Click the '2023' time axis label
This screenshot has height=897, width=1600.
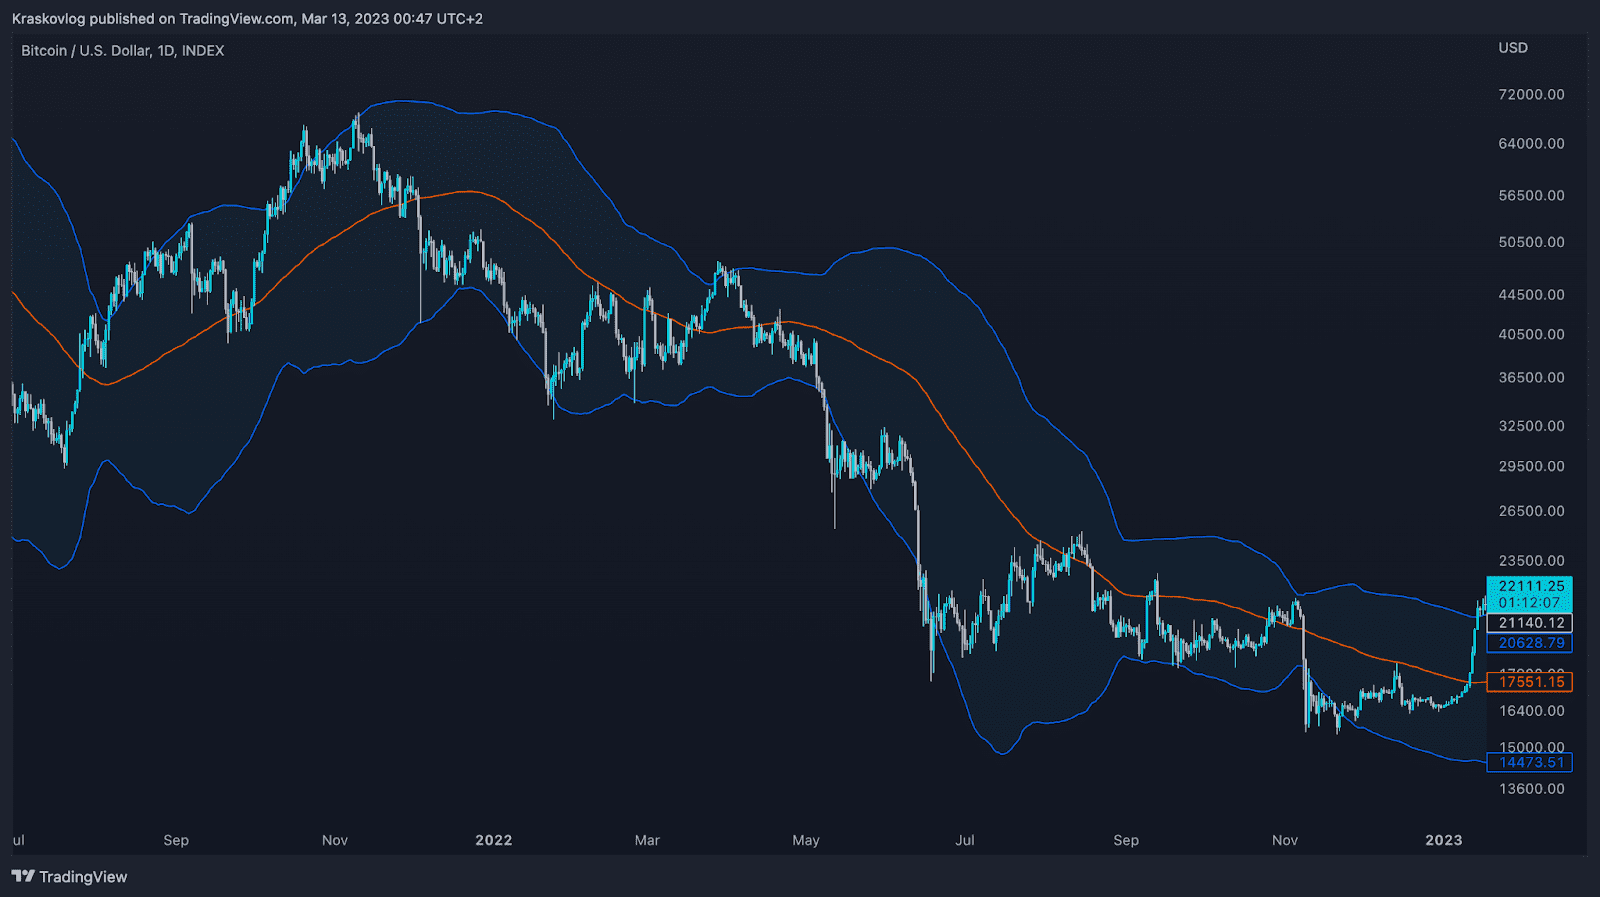pos(1444,840)
